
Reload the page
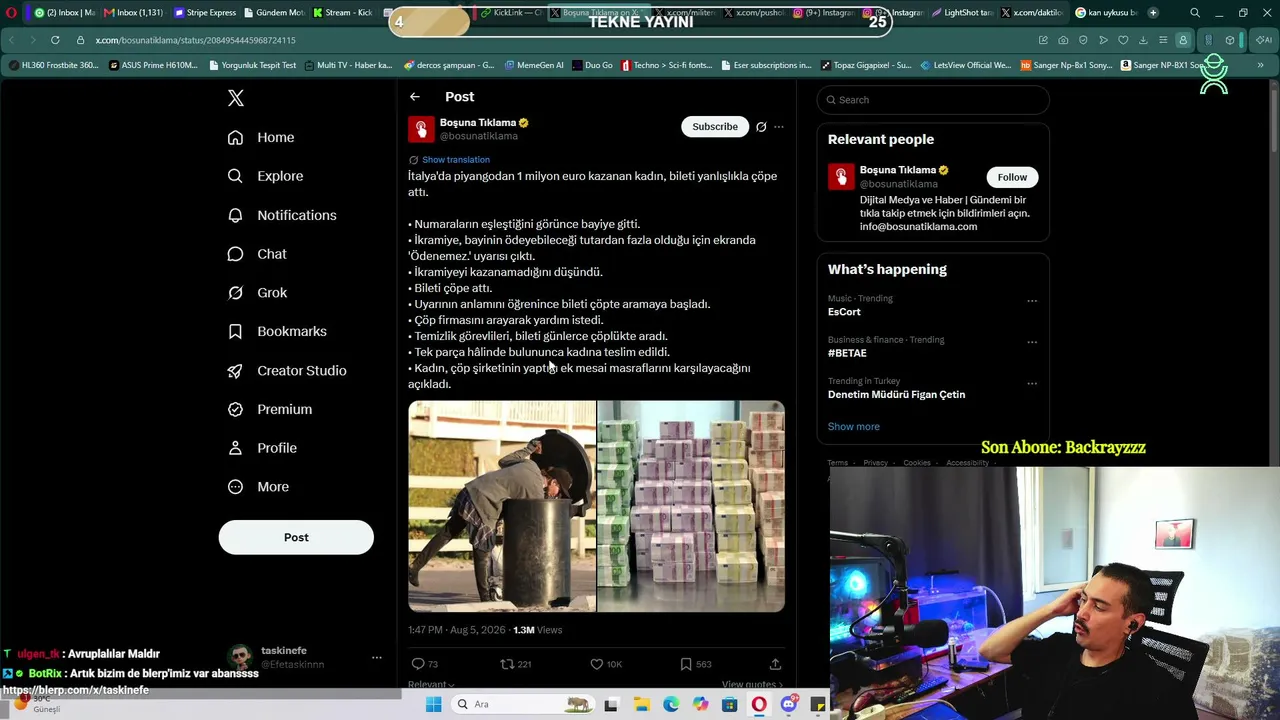tap(54, 40)
